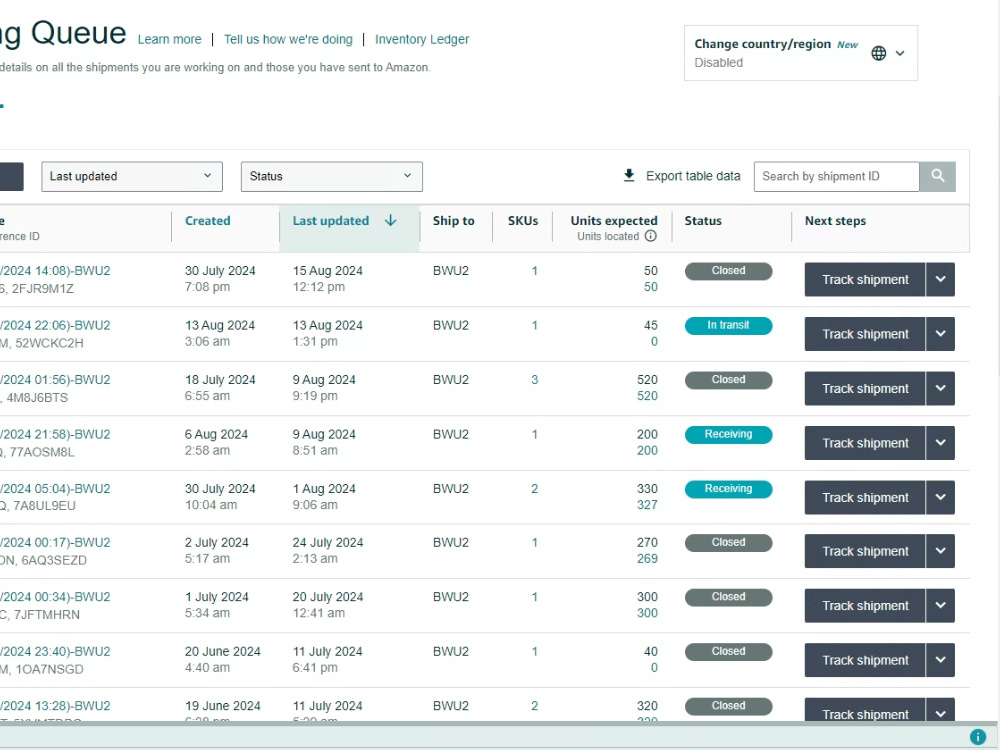Screen dimensions: 1000x750
Task: Track shipment created 6 Aug 2024
Action: pos(865,443)
